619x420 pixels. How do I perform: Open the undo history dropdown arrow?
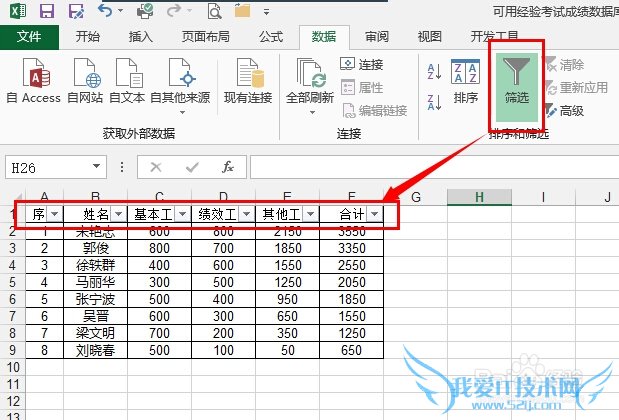pyautogui.click(x=120, y=11)
